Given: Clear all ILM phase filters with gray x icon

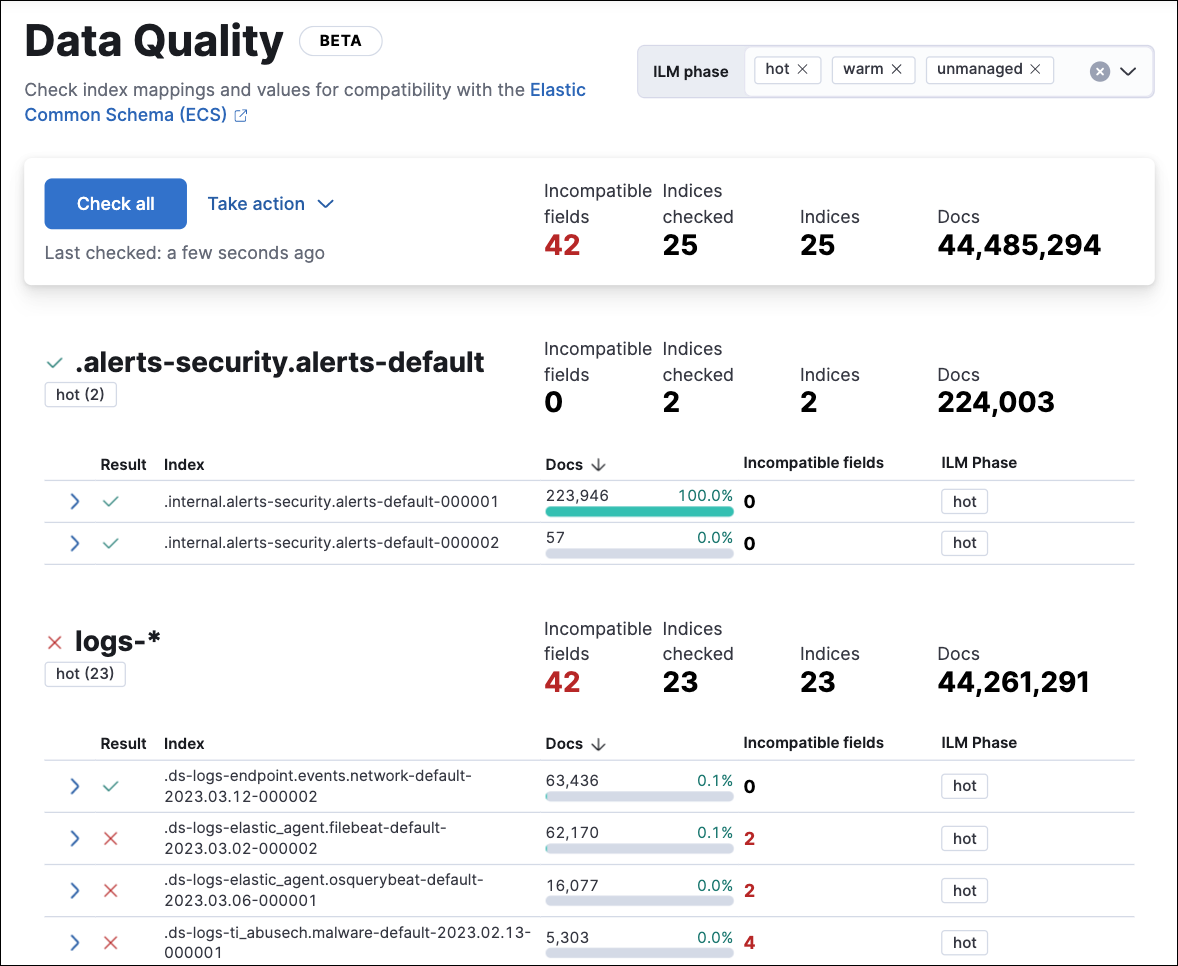Looking at the screenshot, I should [1100, 71].
